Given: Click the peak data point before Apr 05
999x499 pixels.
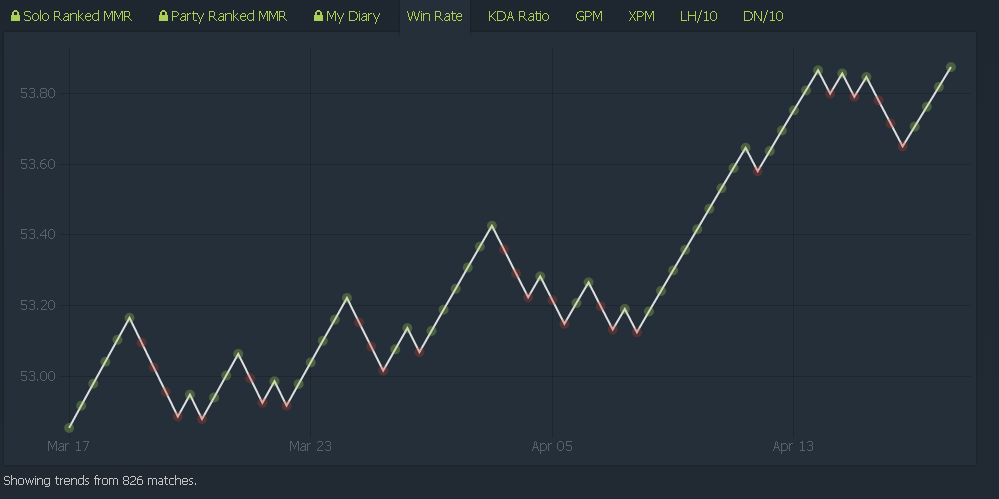Looking at the screenshot, I should click(x=491, y=226).
